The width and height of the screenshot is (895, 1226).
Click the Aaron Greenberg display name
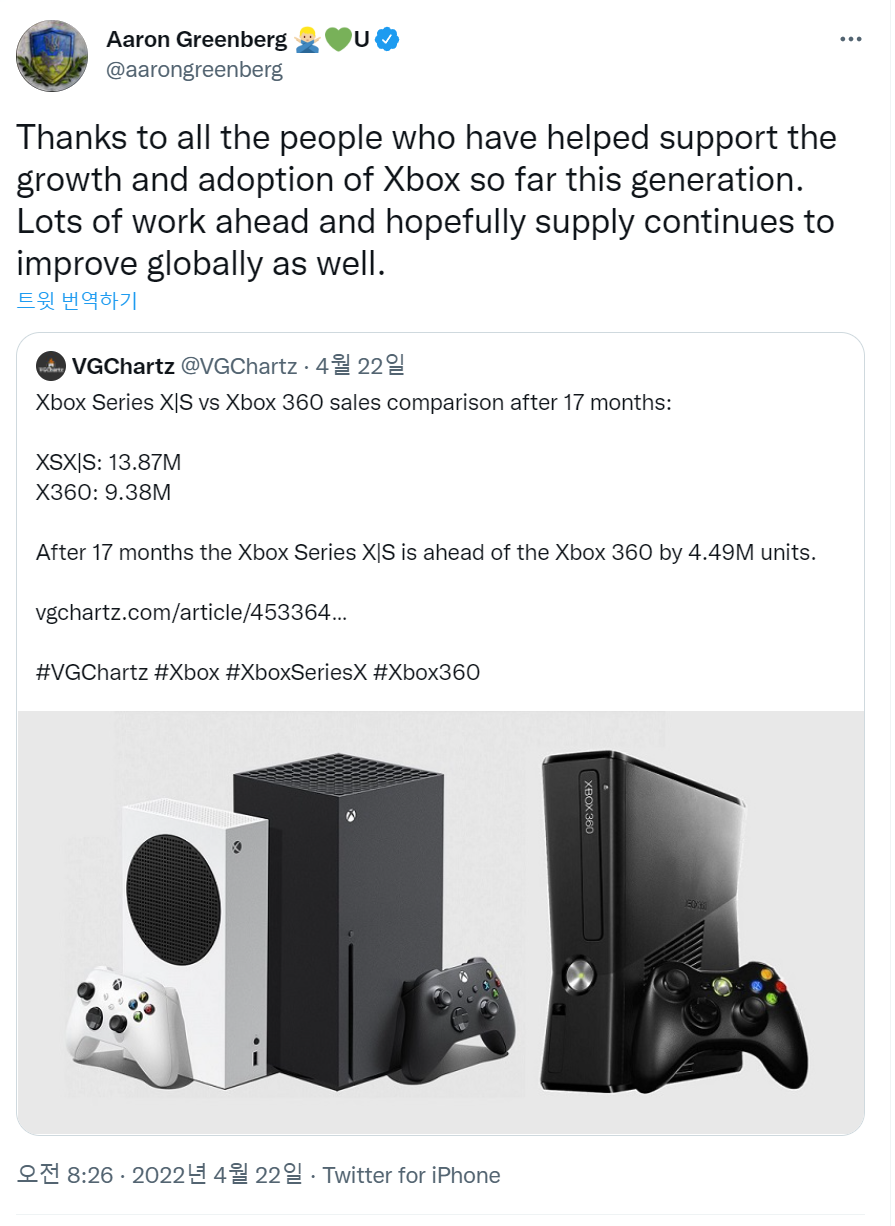point(196,40)
